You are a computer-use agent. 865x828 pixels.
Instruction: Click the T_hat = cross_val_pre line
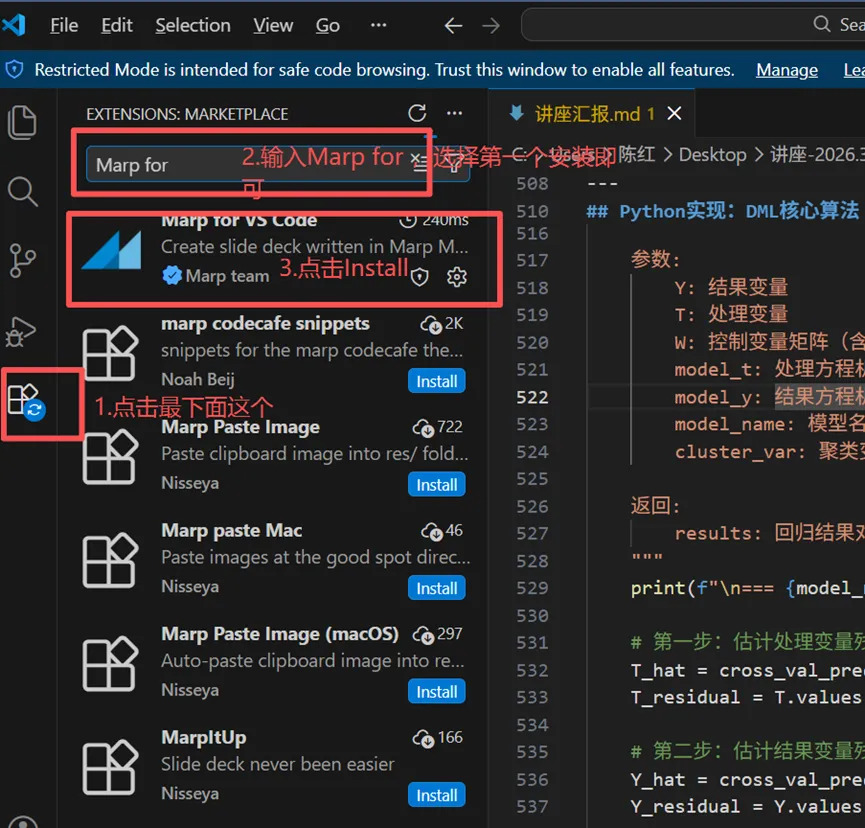point(747,670)
